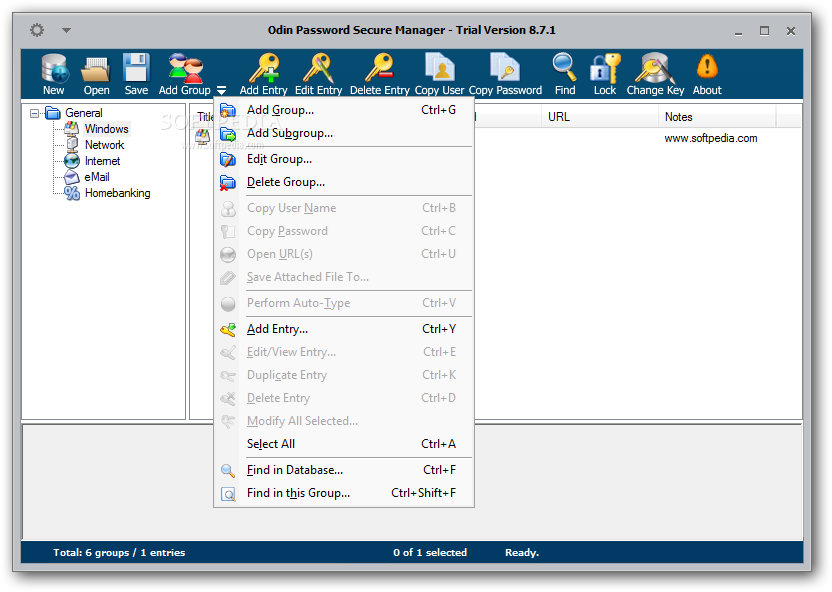832x592 pixels.
Task: Click the Windows group icon in tree
Action: coord(72,128)
